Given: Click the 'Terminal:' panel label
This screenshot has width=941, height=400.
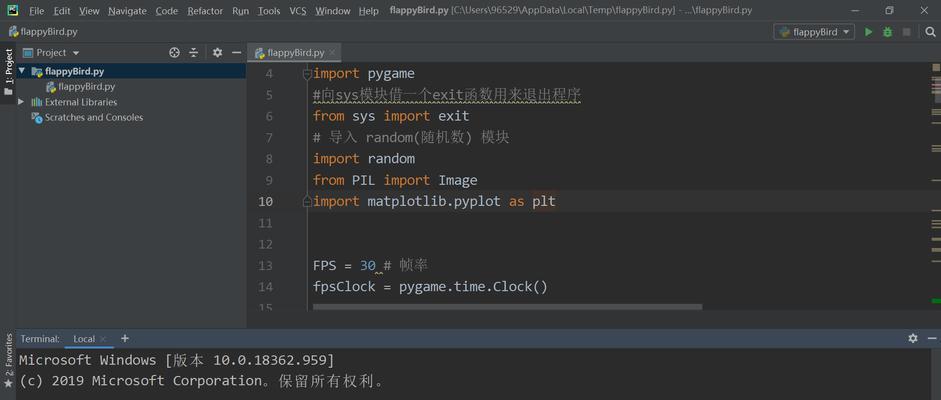Looking at the screenshot, I should (x=40, y=339).
